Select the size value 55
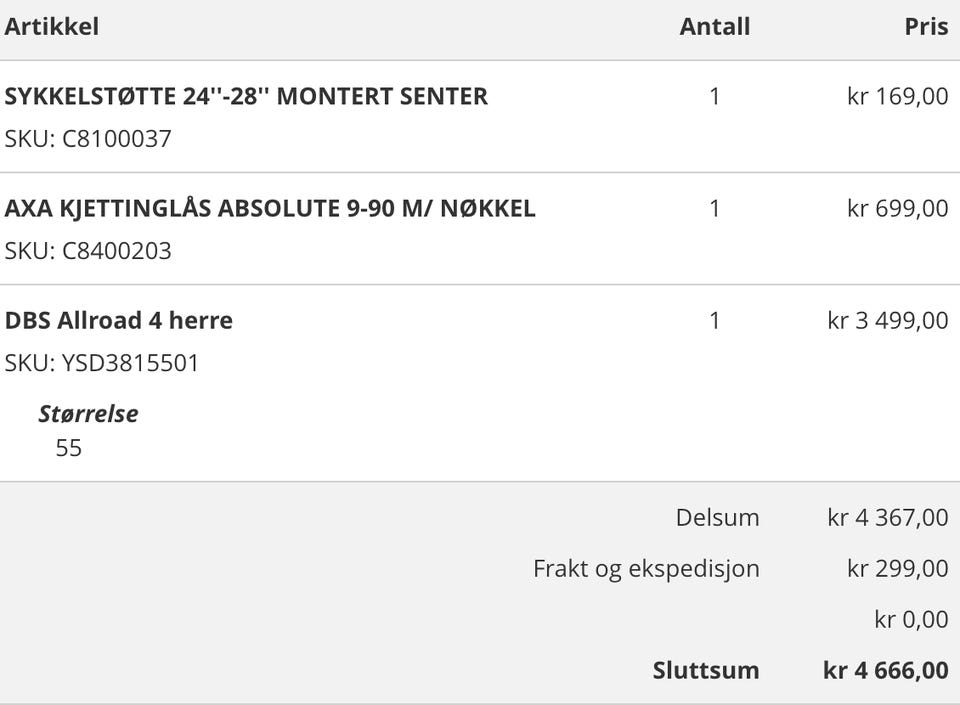 click(x=69, y=448)
